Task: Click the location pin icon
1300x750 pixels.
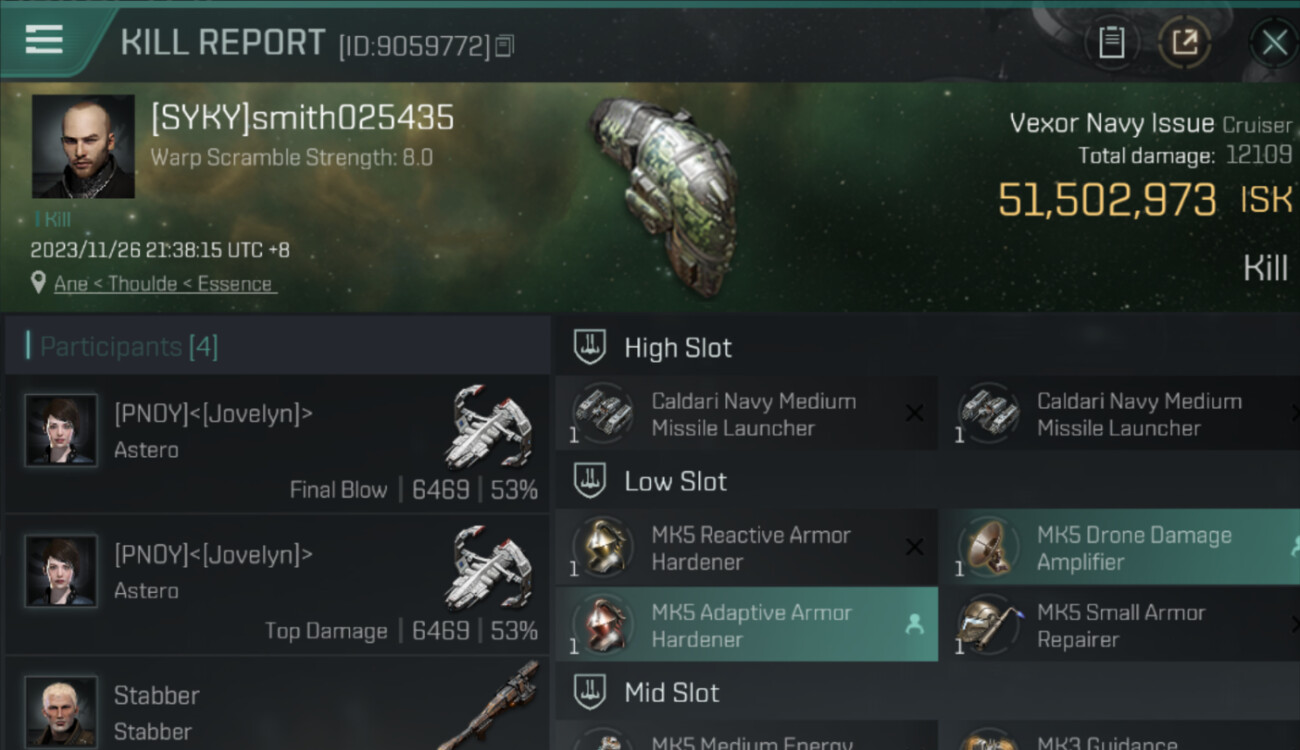Action: 39,283
